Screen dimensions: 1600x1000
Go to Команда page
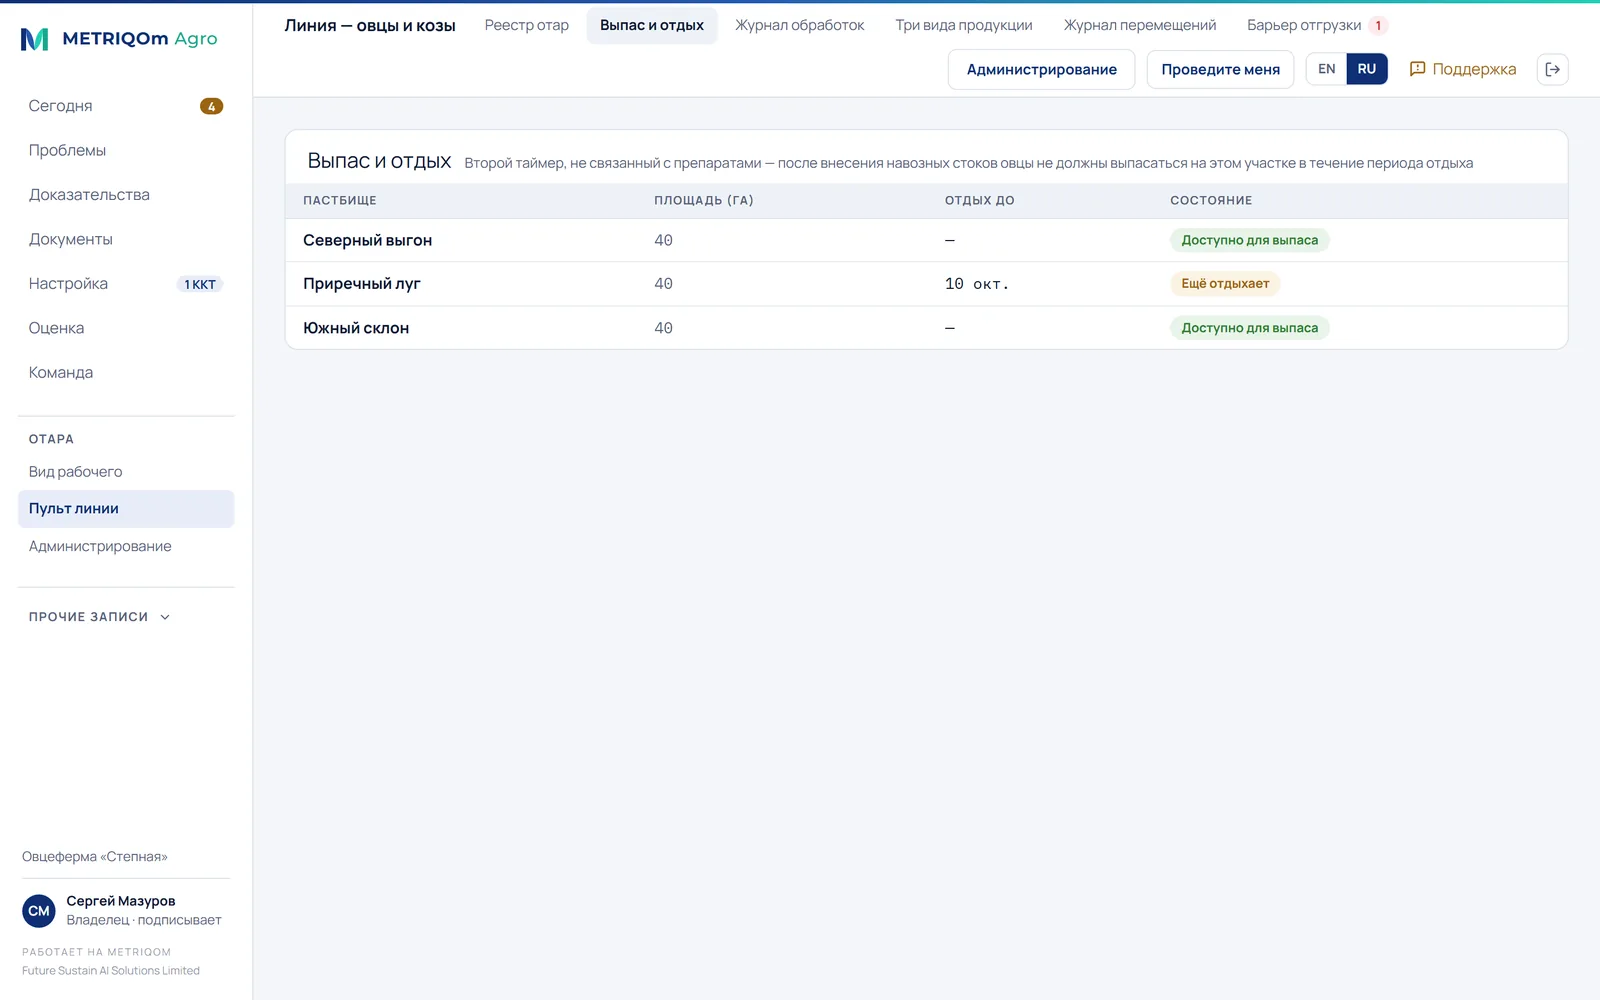(x=126, y=372)
